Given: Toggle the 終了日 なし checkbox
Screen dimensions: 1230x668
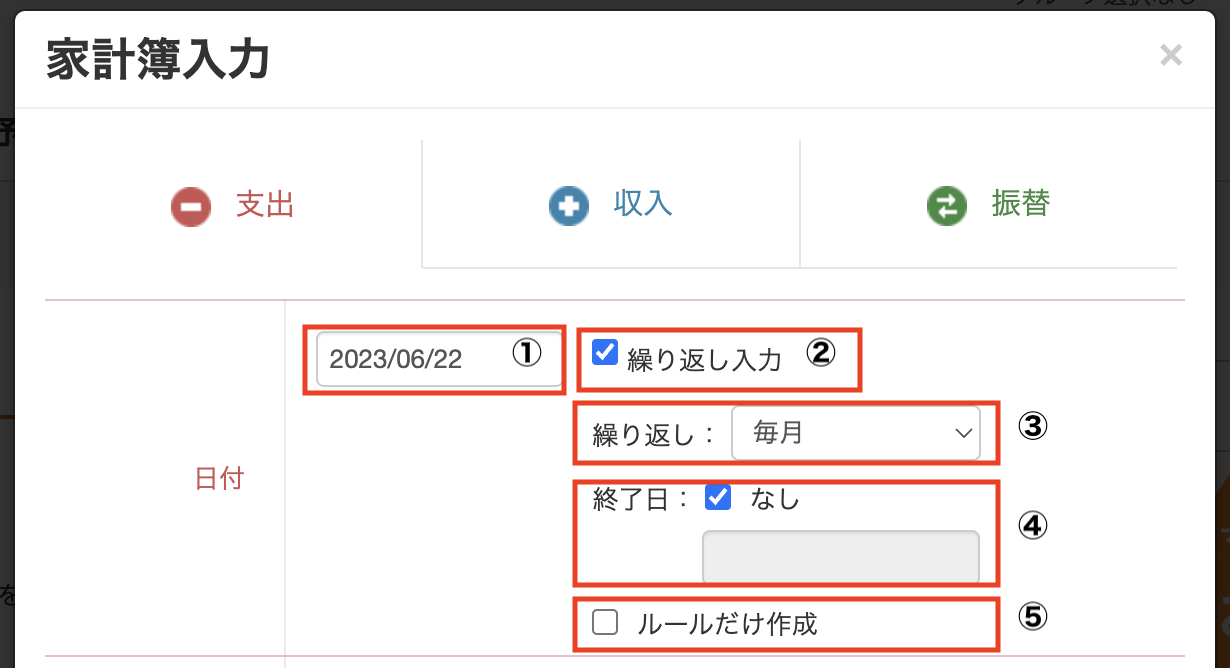Looking at the screenshot, I should coord(718,497).
